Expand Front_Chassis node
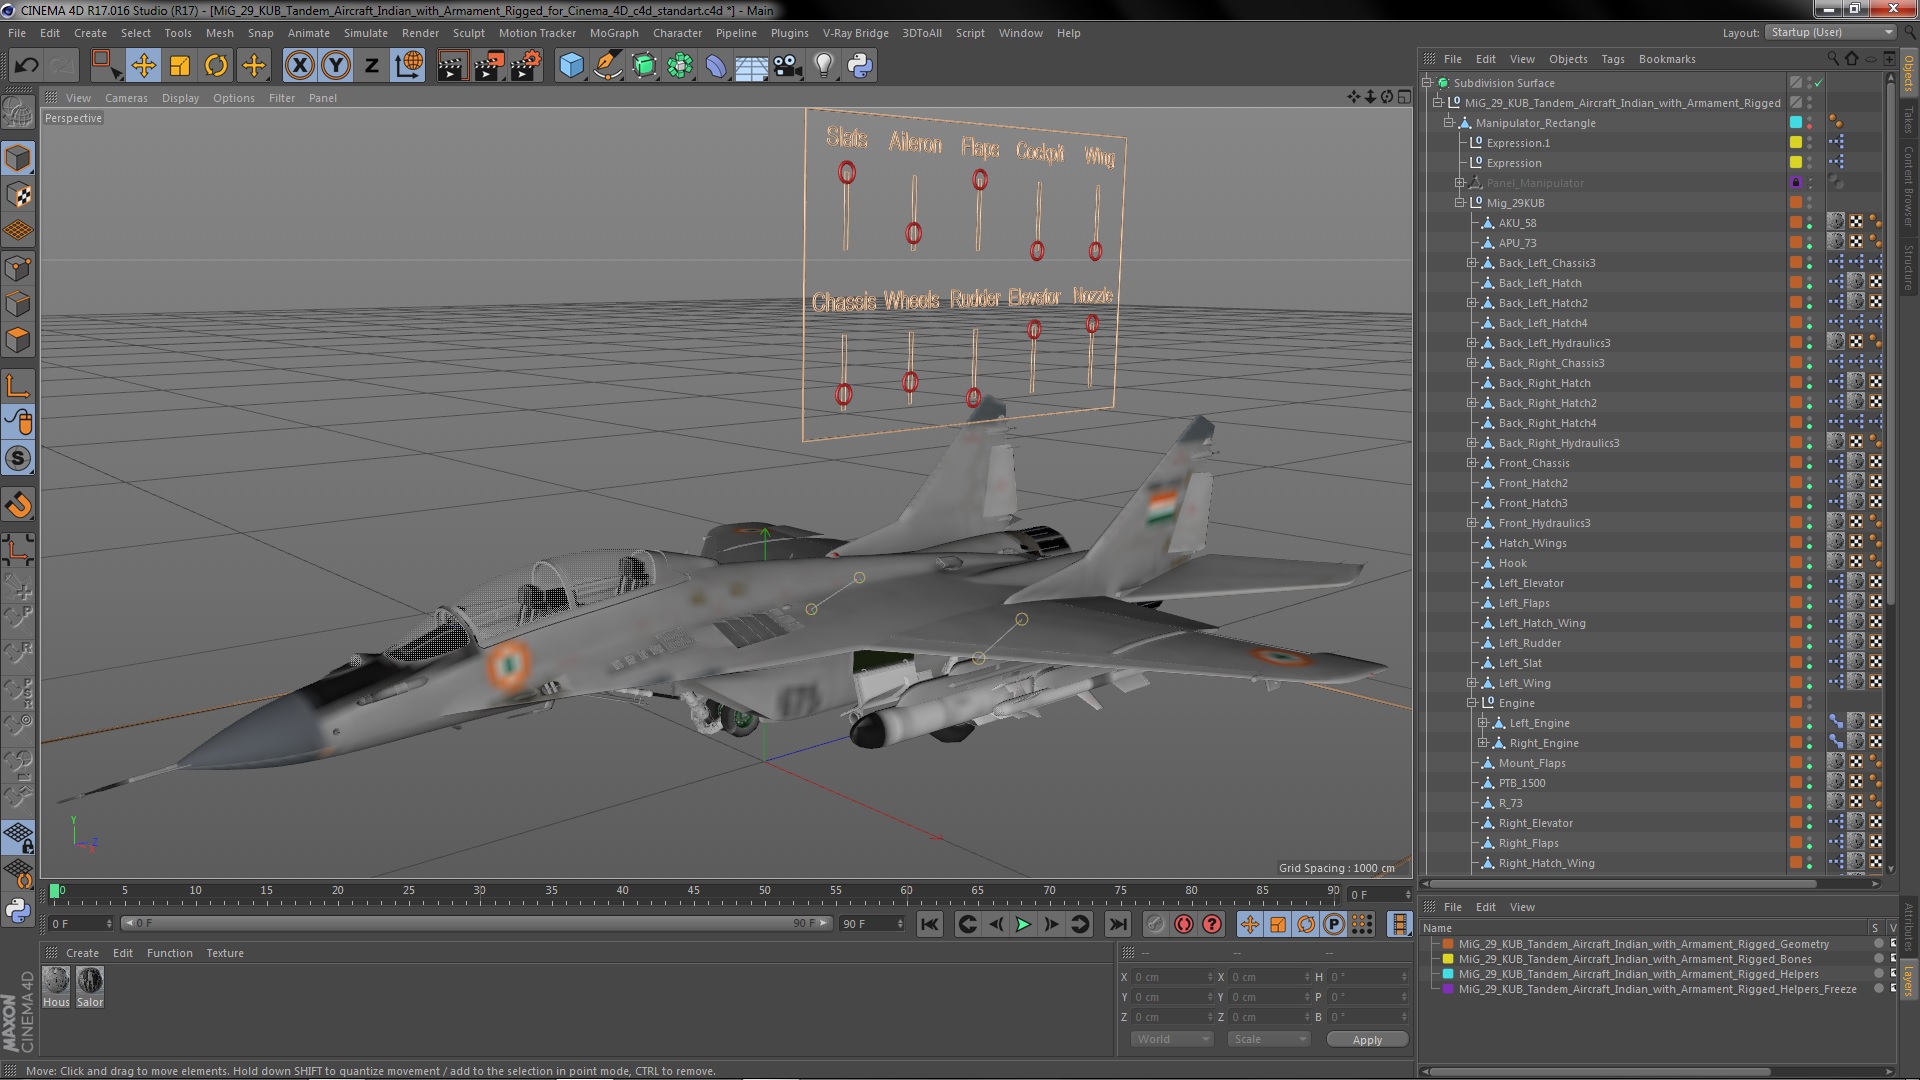The image size is (1920, 1080). (x=1471, y=463)
